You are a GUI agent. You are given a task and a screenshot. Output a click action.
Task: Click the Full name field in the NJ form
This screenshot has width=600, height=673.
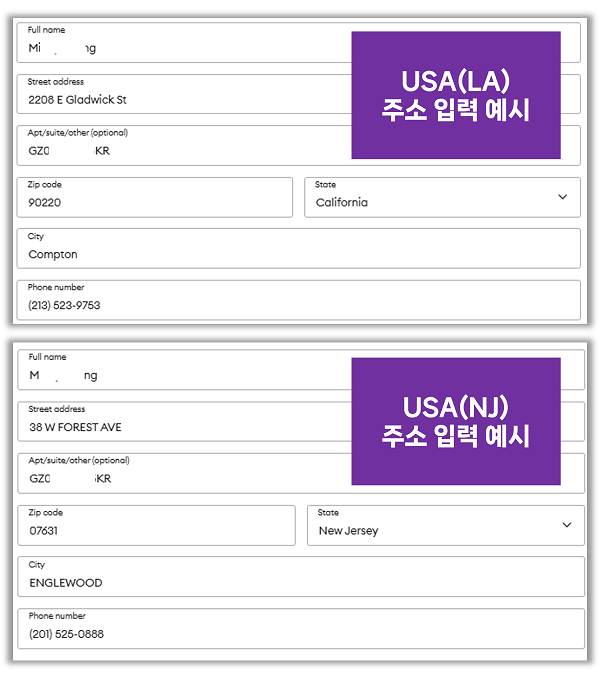180,370
